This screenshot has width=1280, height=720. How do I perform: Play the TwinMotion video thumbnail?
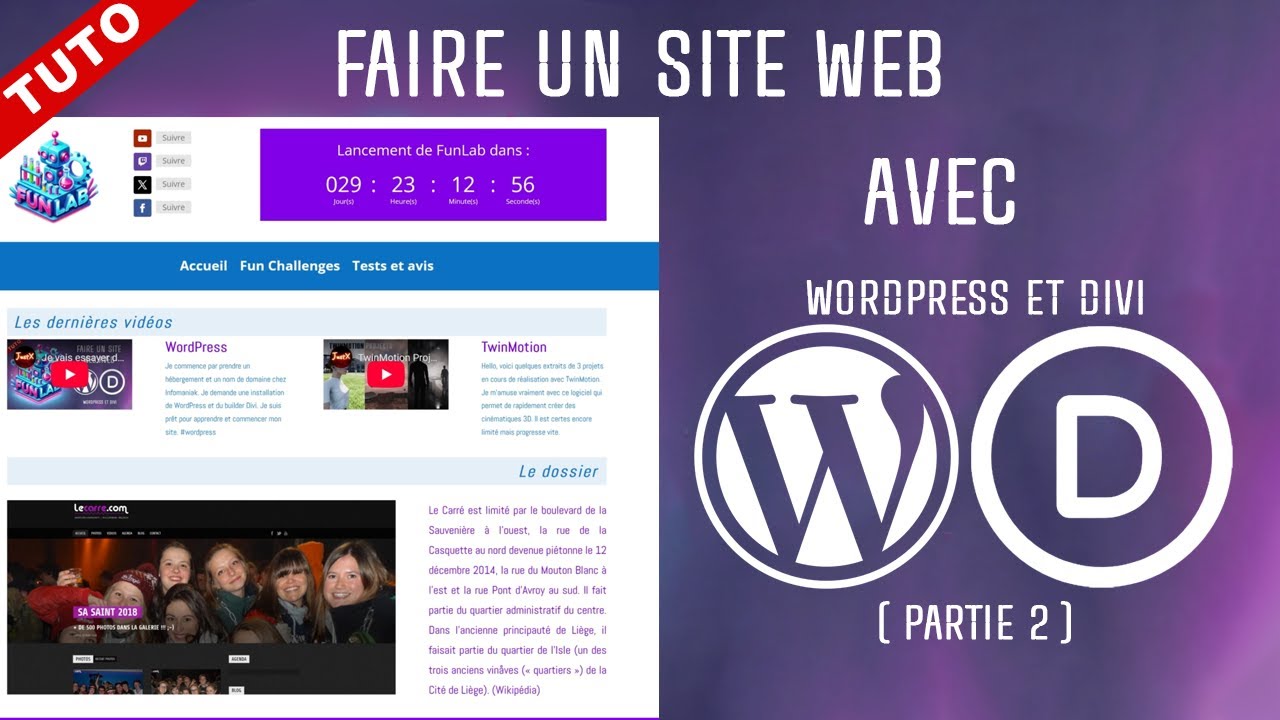(385, 375)
